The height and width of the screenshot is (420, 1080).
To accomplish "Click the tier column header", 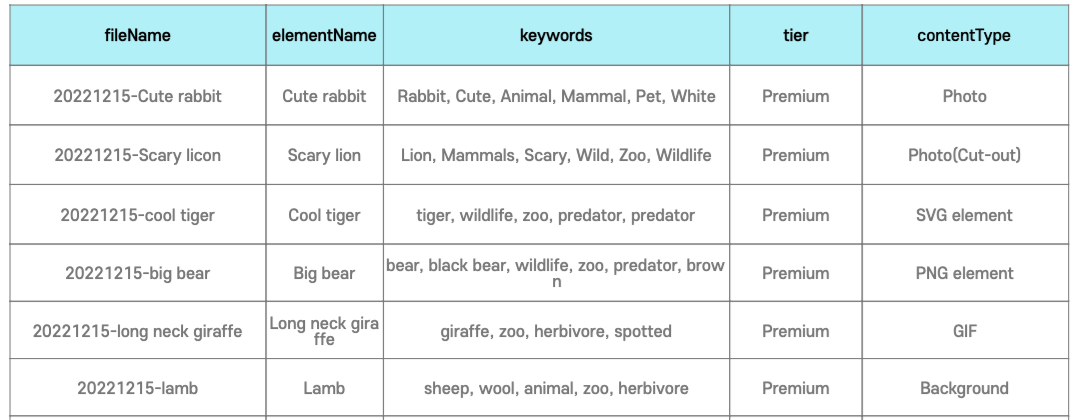I will click(x=795, y=35).
